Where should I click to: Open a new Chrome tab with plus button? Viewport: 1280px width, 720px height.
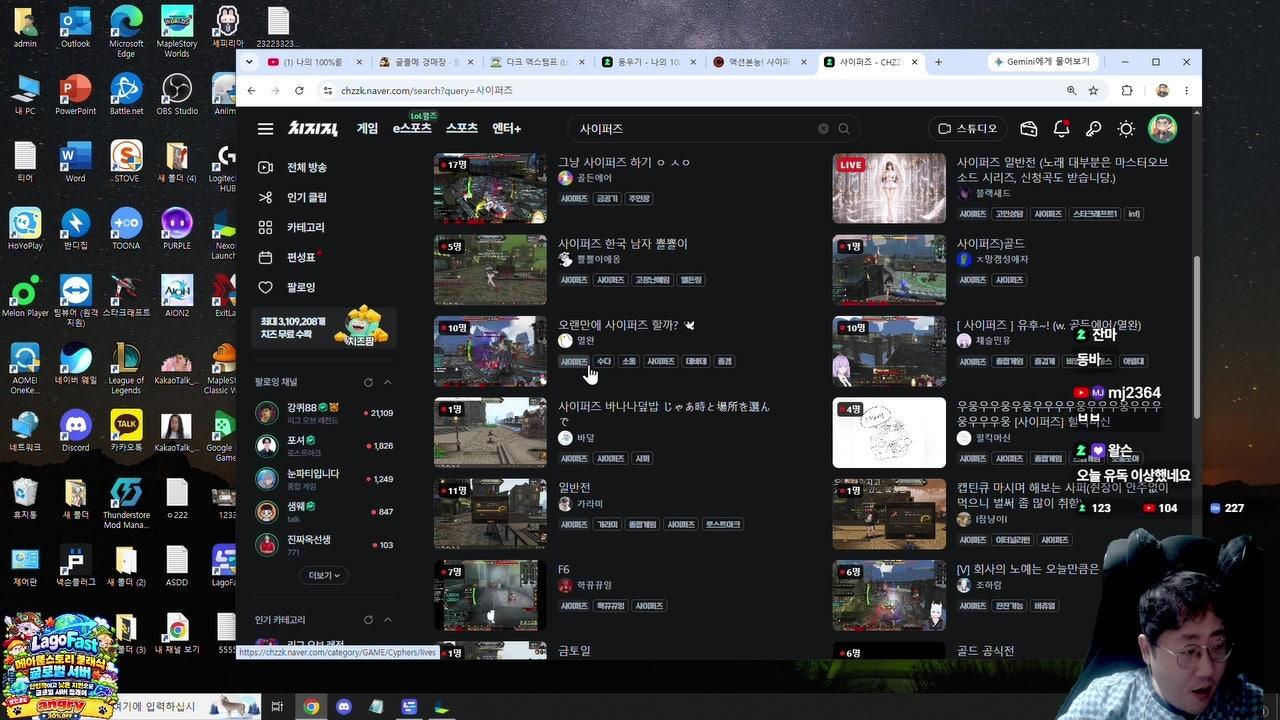pyautogui.click(x=938, y=62)
